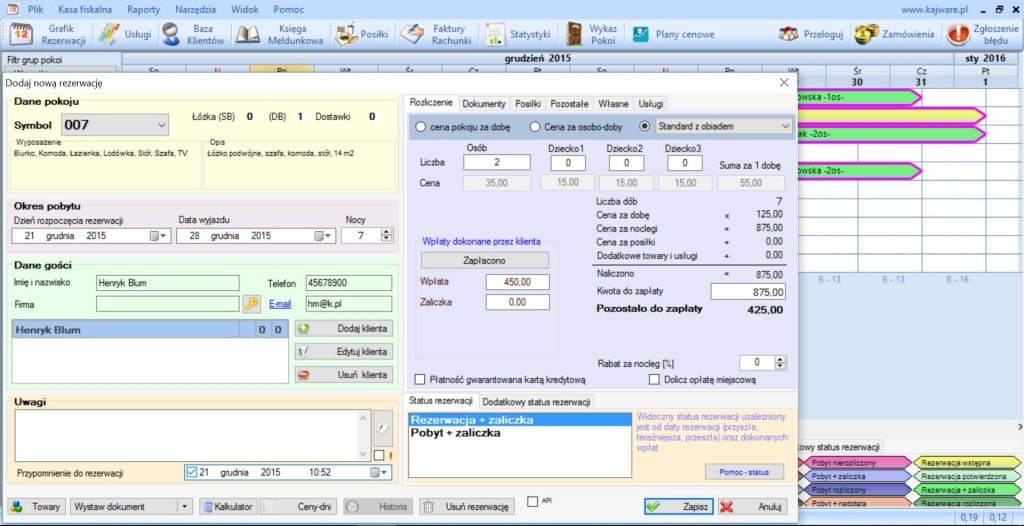Click the Ceny-dni button

[x=300, y=506]
